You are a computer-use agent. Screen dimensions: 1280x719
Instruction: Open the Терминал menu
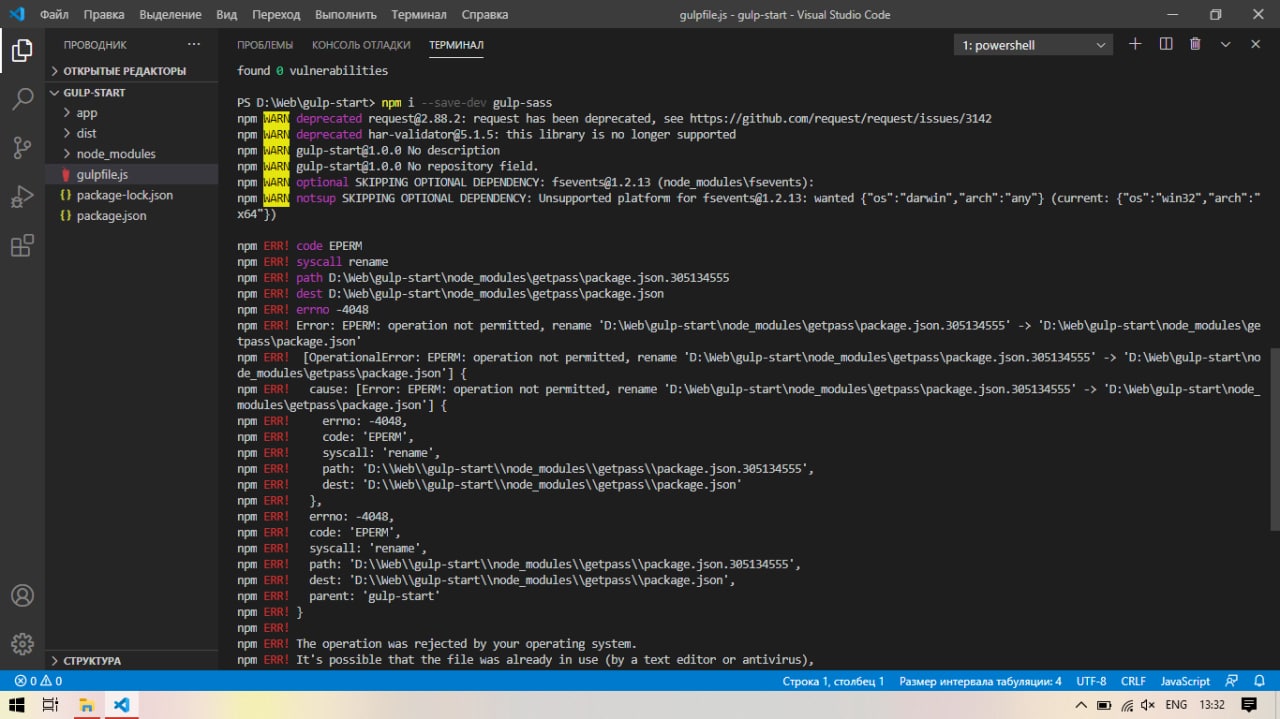pos(419,15)
